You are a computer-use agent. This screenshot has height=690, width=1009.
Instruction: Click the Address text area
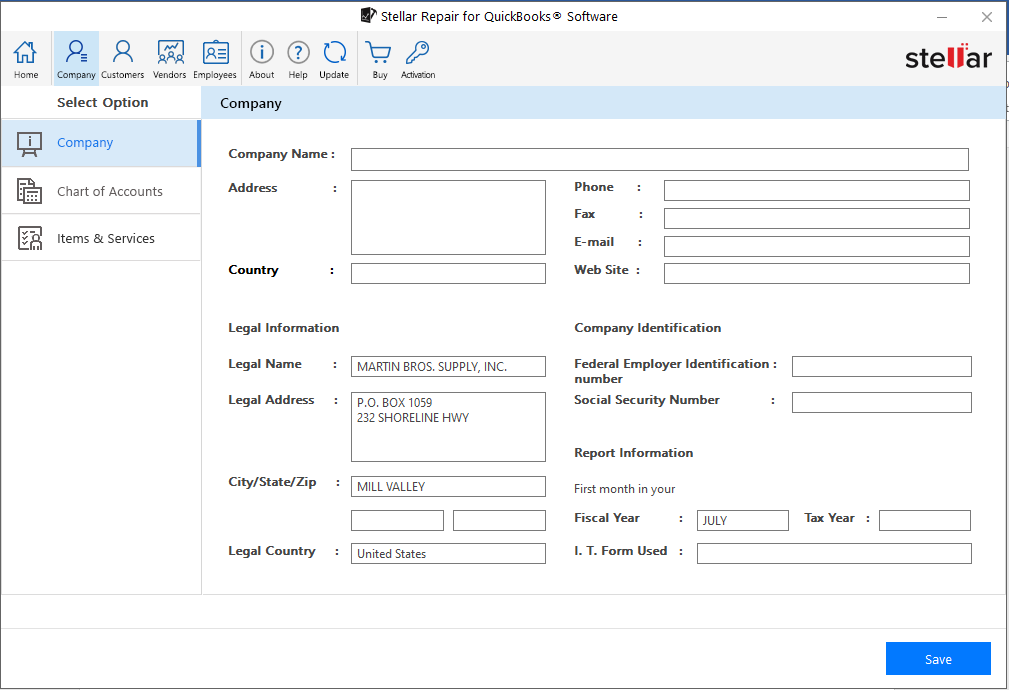click(x=449, y=218)
